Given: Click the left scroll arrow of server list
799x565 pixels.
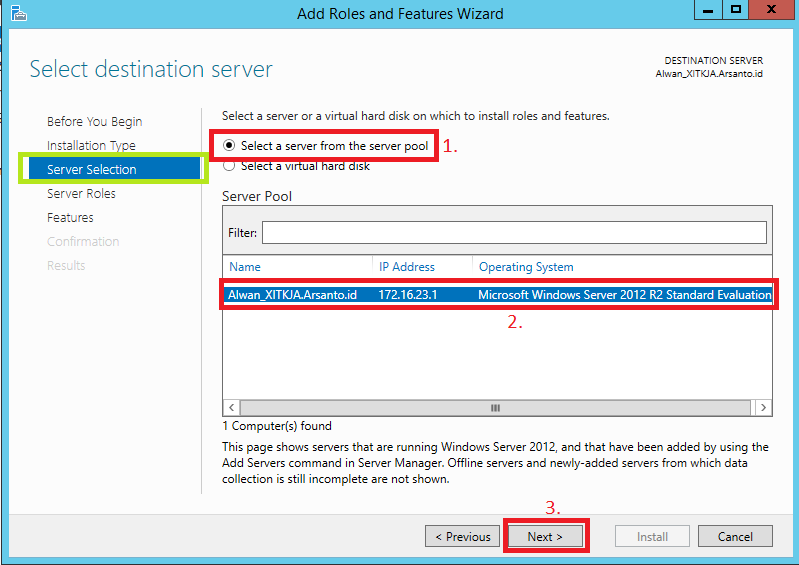Looking at the screenshot, I should (231, 408).
